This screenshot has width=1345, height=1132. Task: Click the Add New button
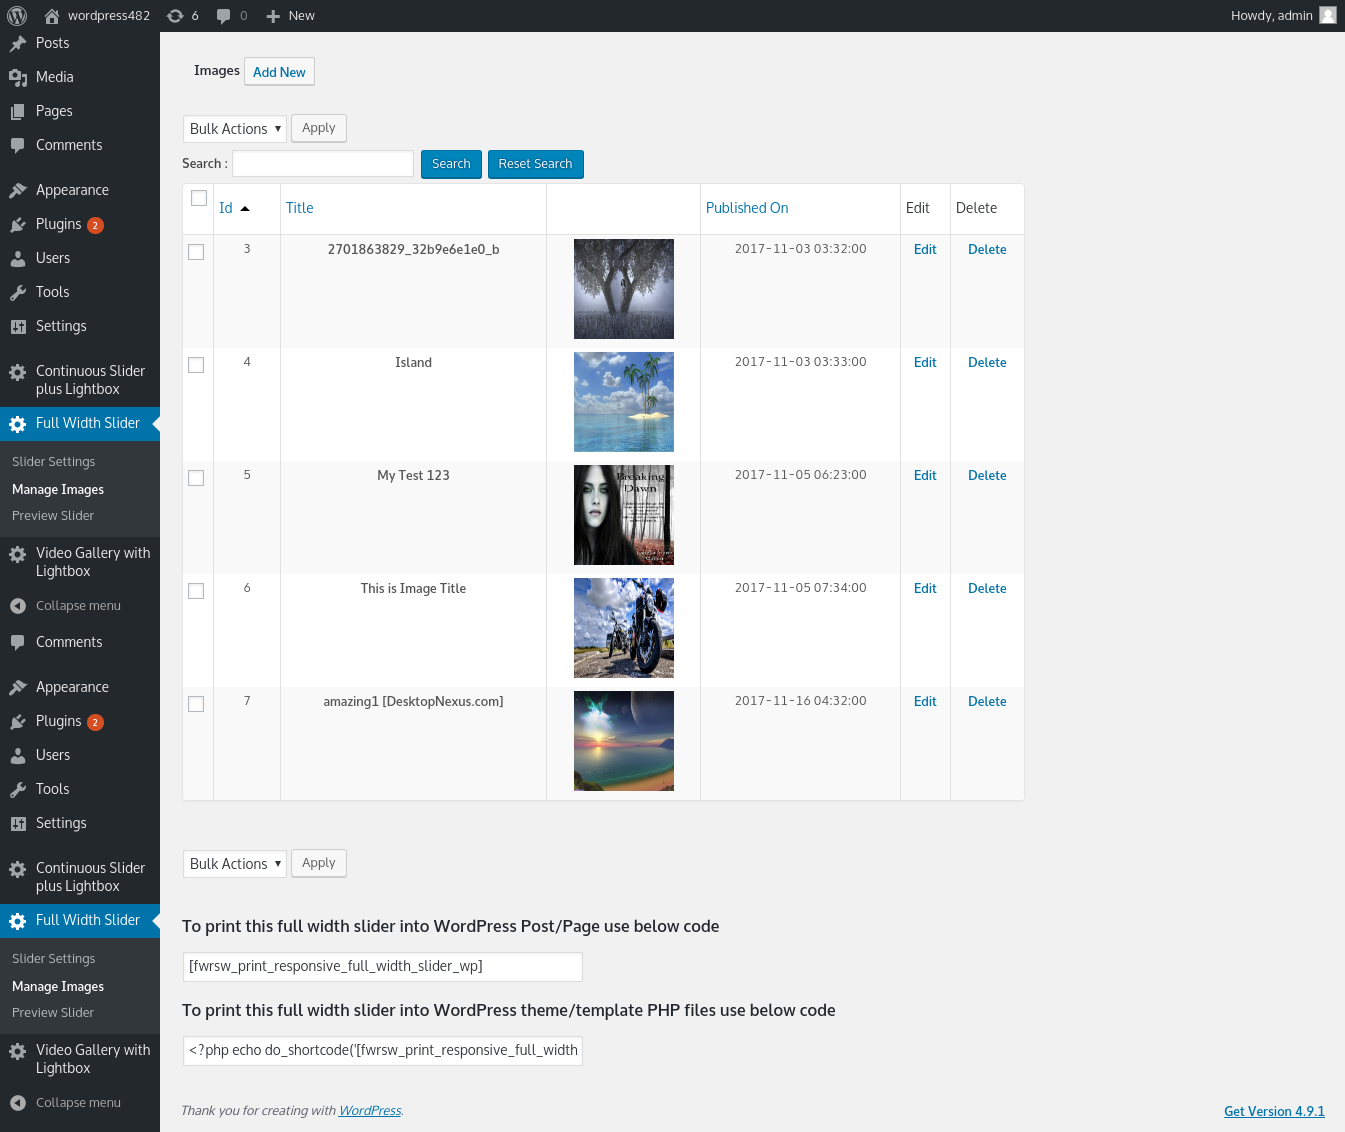[279, 71]
